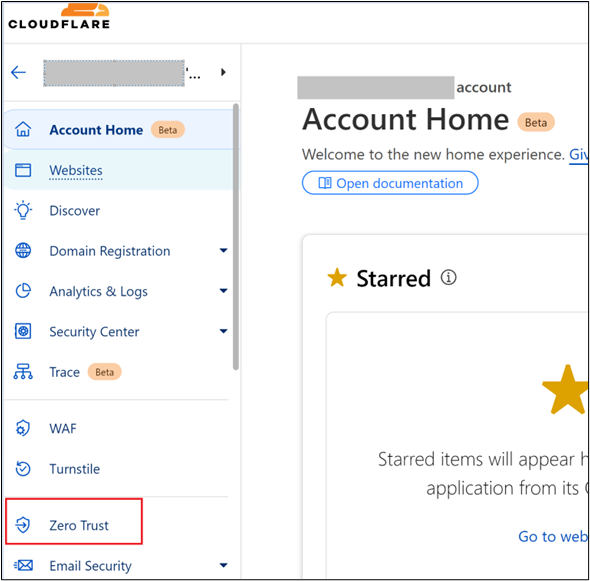Click the Turnstile check icon

23,469
